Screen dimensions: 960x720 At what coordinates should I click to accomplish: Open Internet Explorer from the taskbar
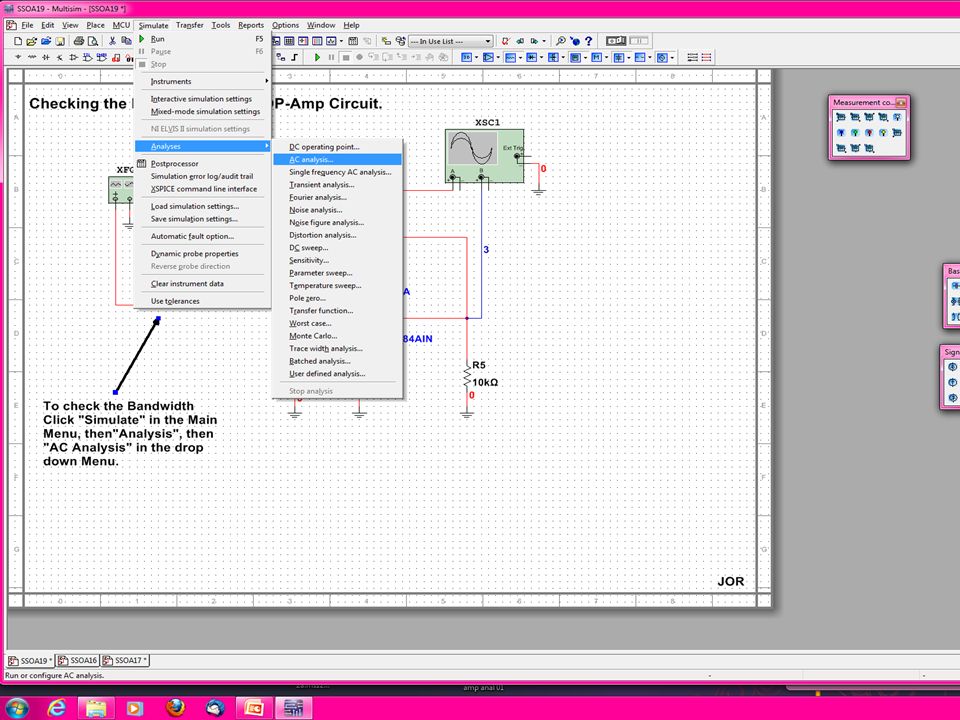click(57, 708)
